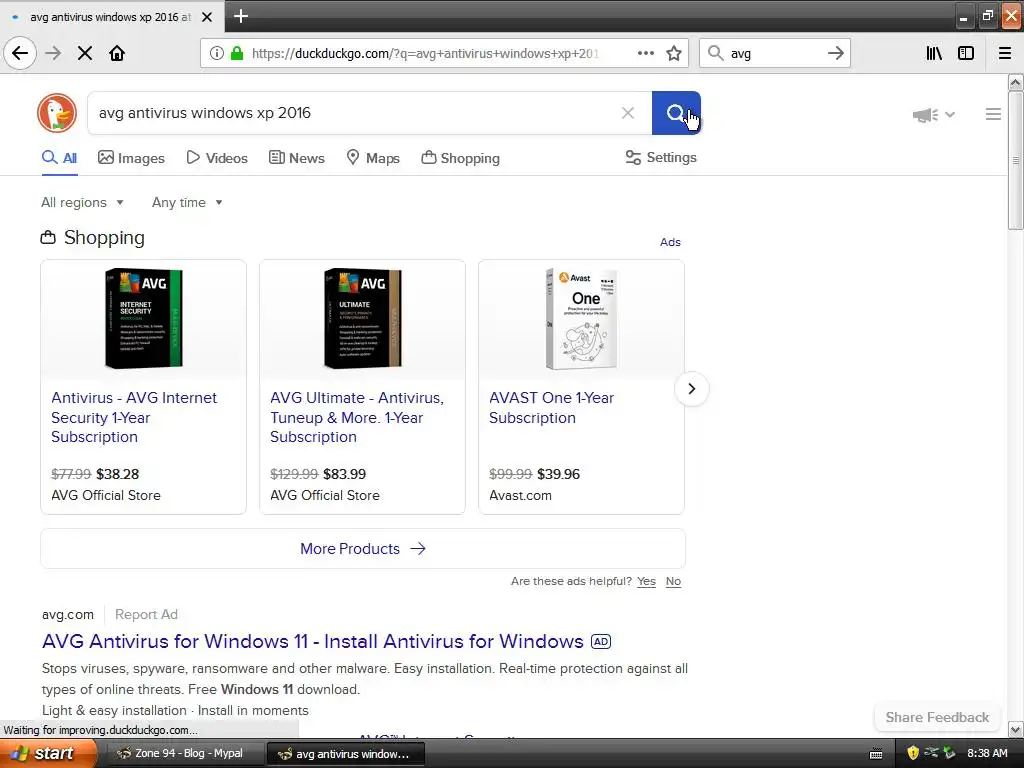The image size is (1024, 768).
Task: Open Antivirus - AVG Internet Security link
Action: tap(134, 417)
